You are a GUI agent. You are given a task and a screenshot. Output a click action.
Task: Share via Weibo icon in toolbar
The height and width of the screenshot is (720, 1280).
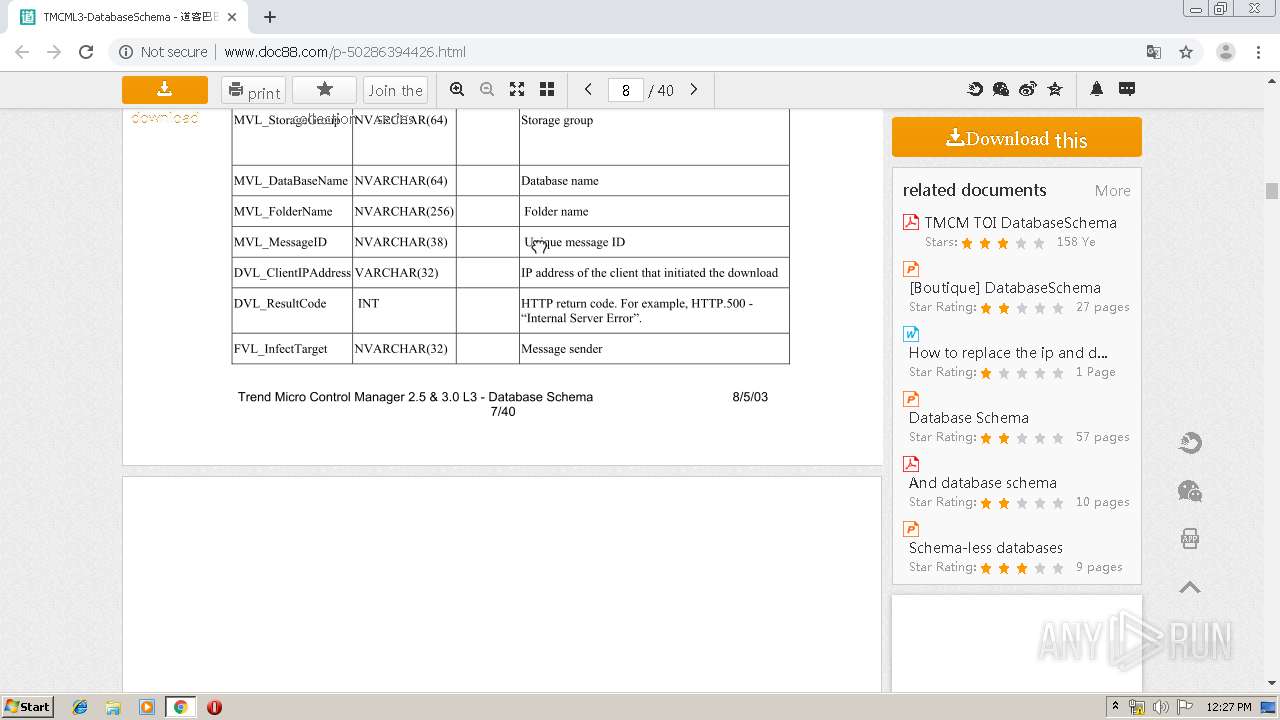pos(1028,89)
